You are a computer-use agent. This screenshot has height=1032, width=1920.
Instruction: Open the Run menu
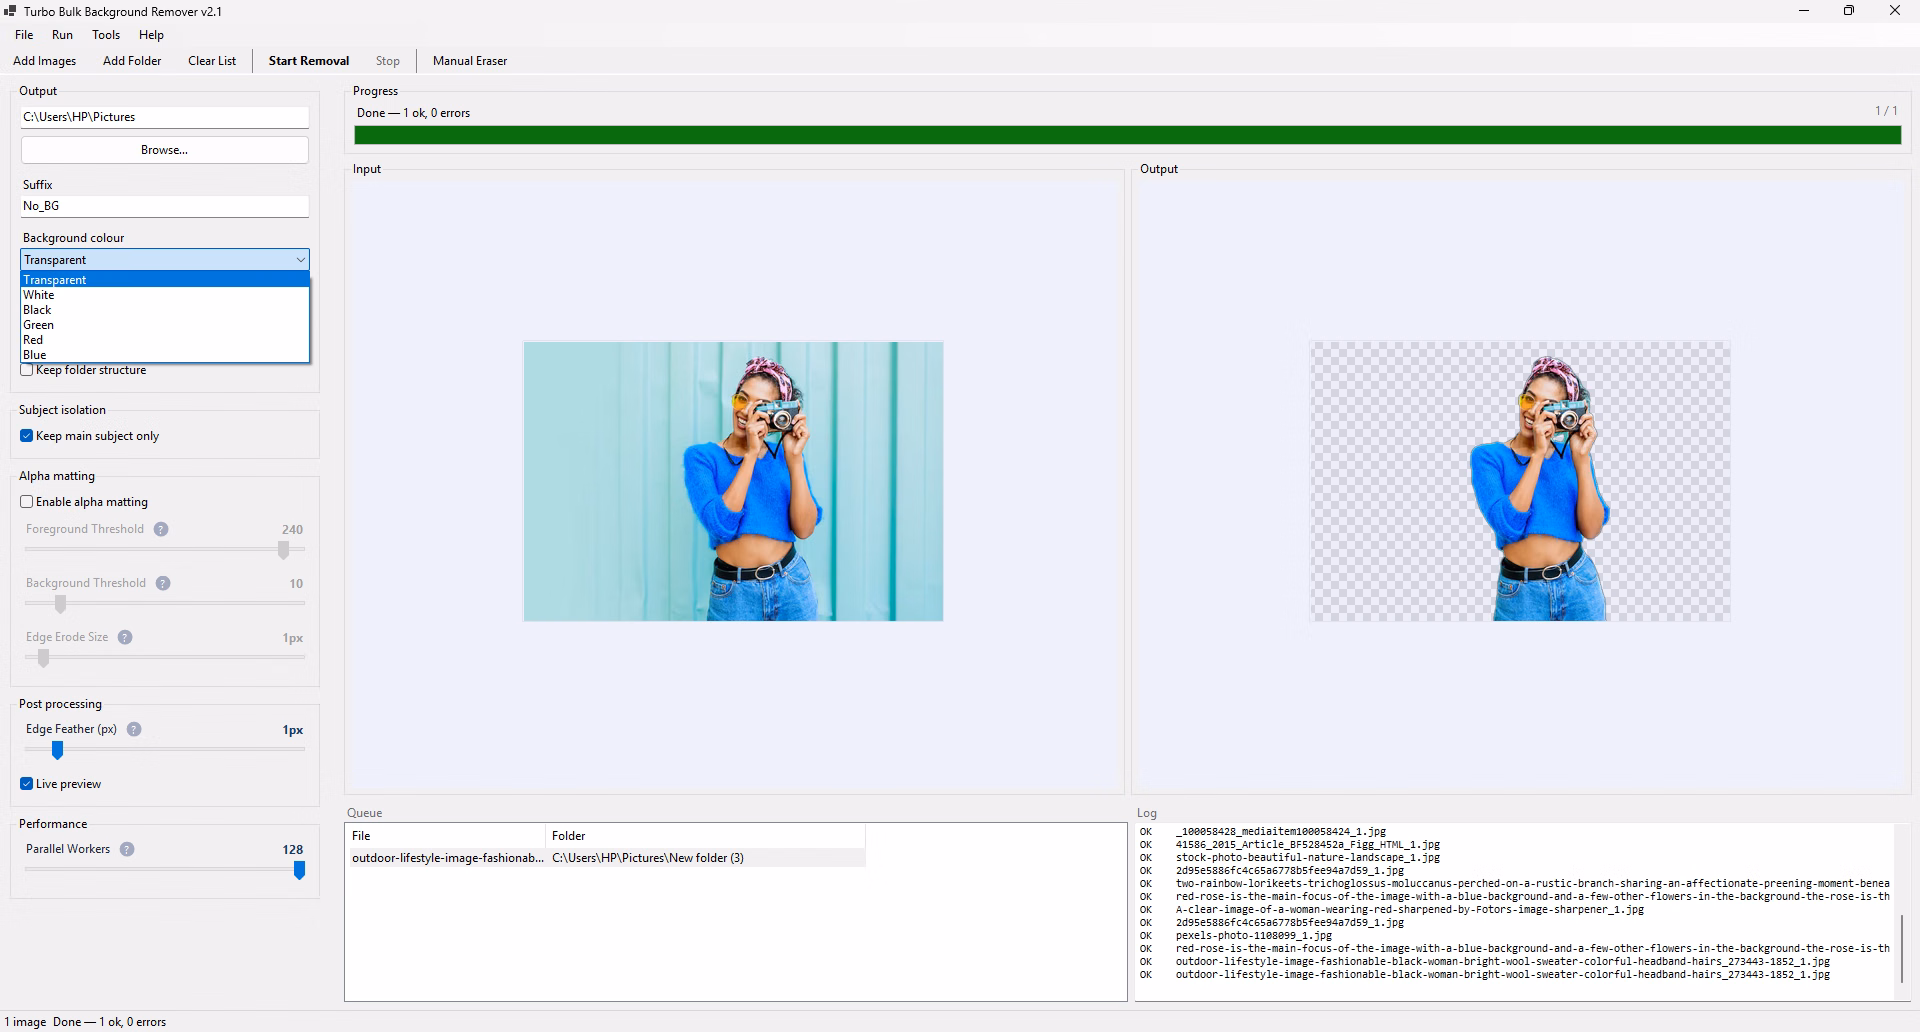[x=62, y=35]
